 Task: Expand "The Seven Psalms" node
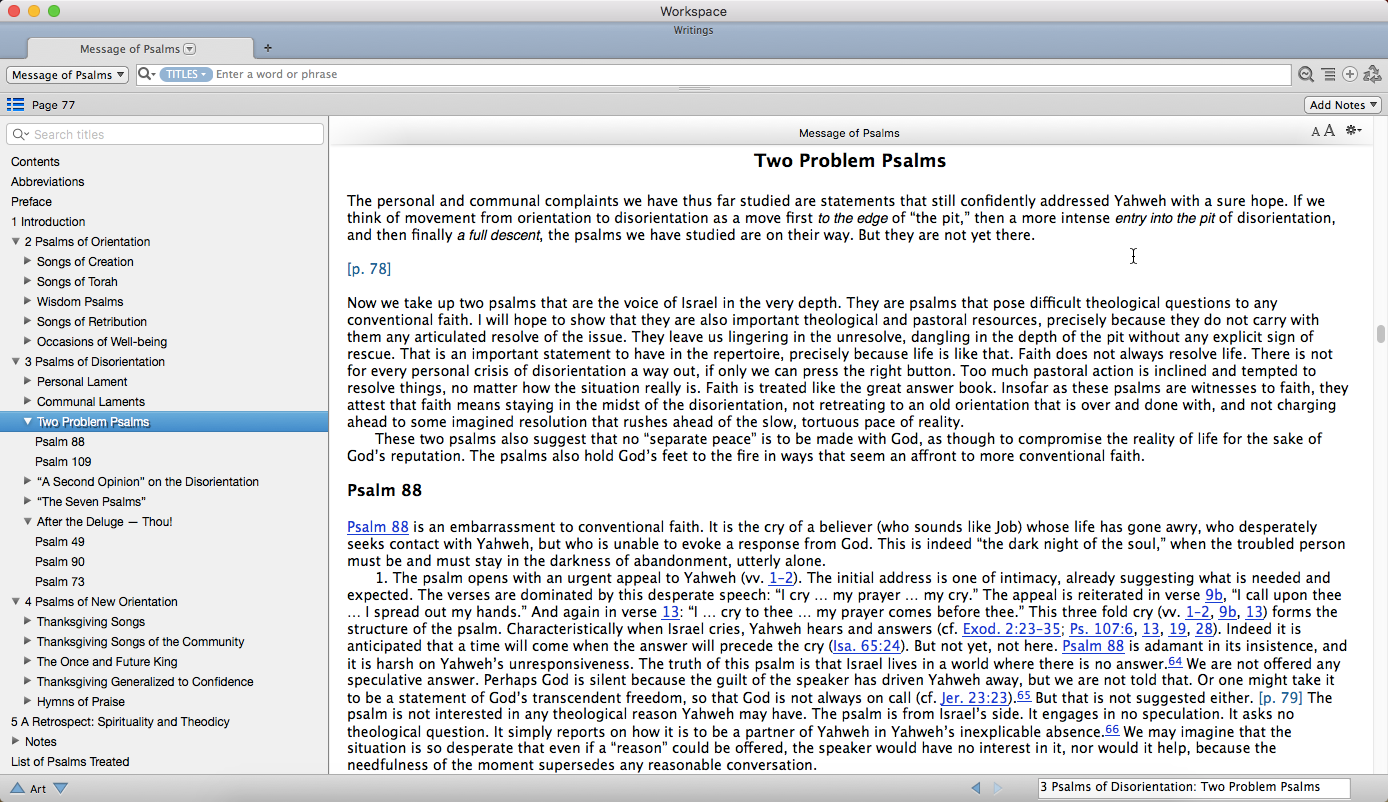pyautogui.click(x=28, y=501)
